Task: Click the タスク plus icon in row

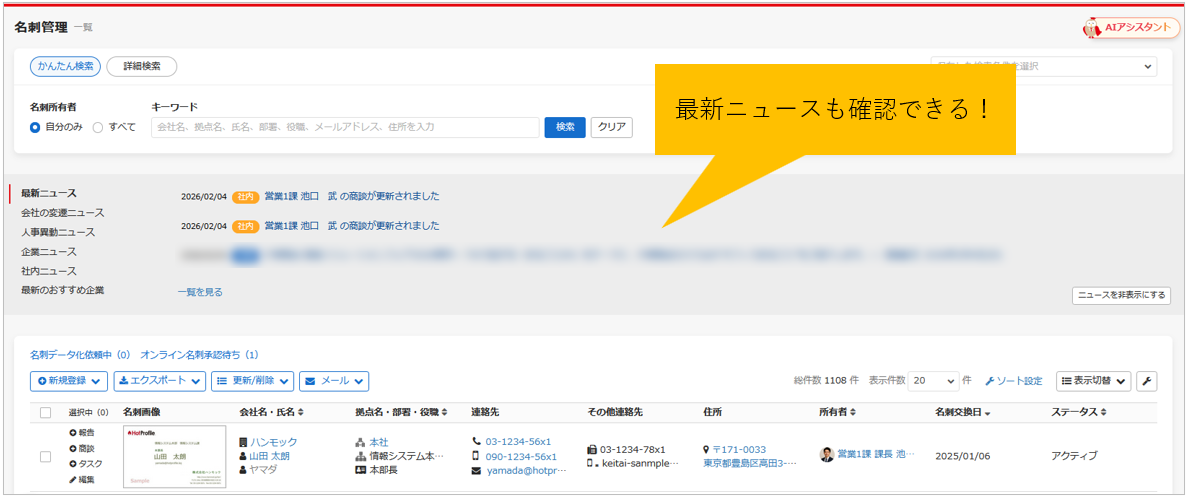Action: [73, 464]
